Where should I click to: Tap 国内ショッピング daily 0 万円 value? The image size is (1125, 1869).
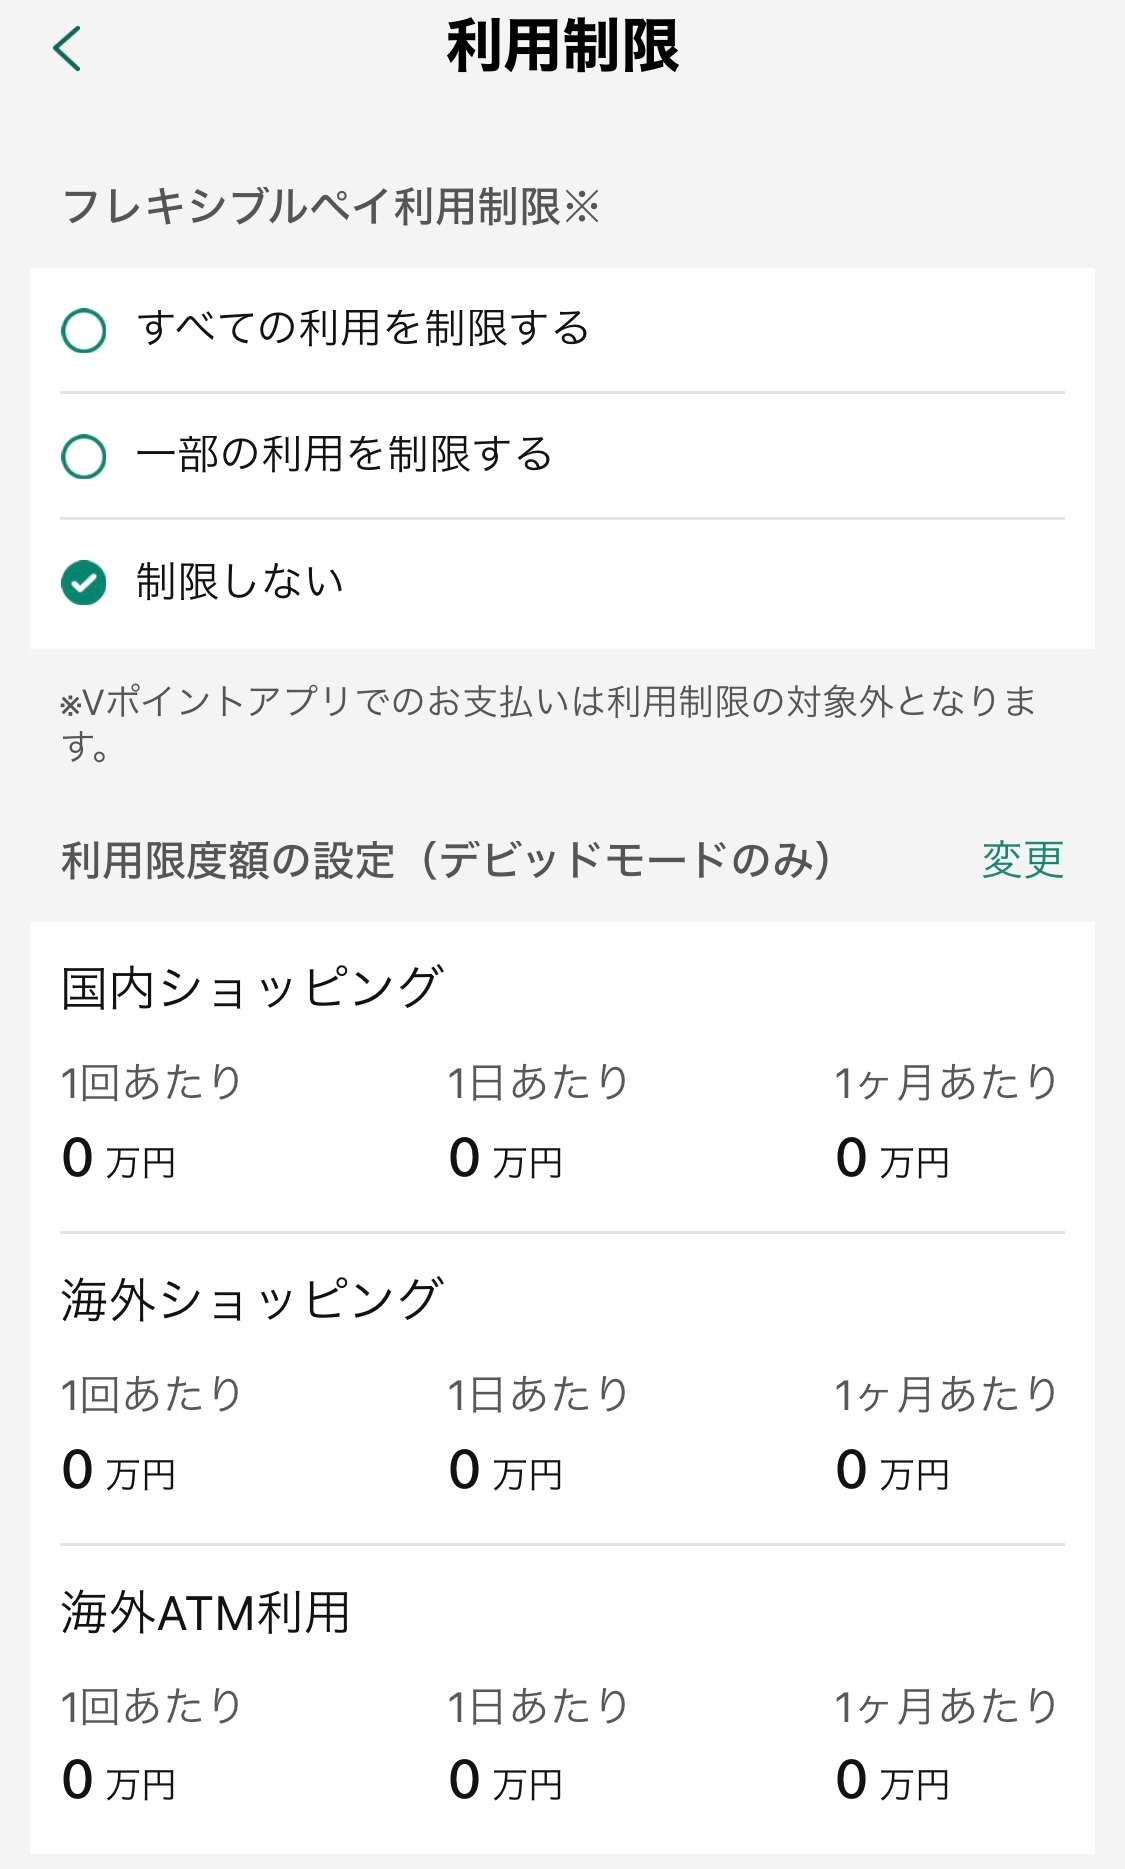pyautogui.click(x=506, y=1159)
